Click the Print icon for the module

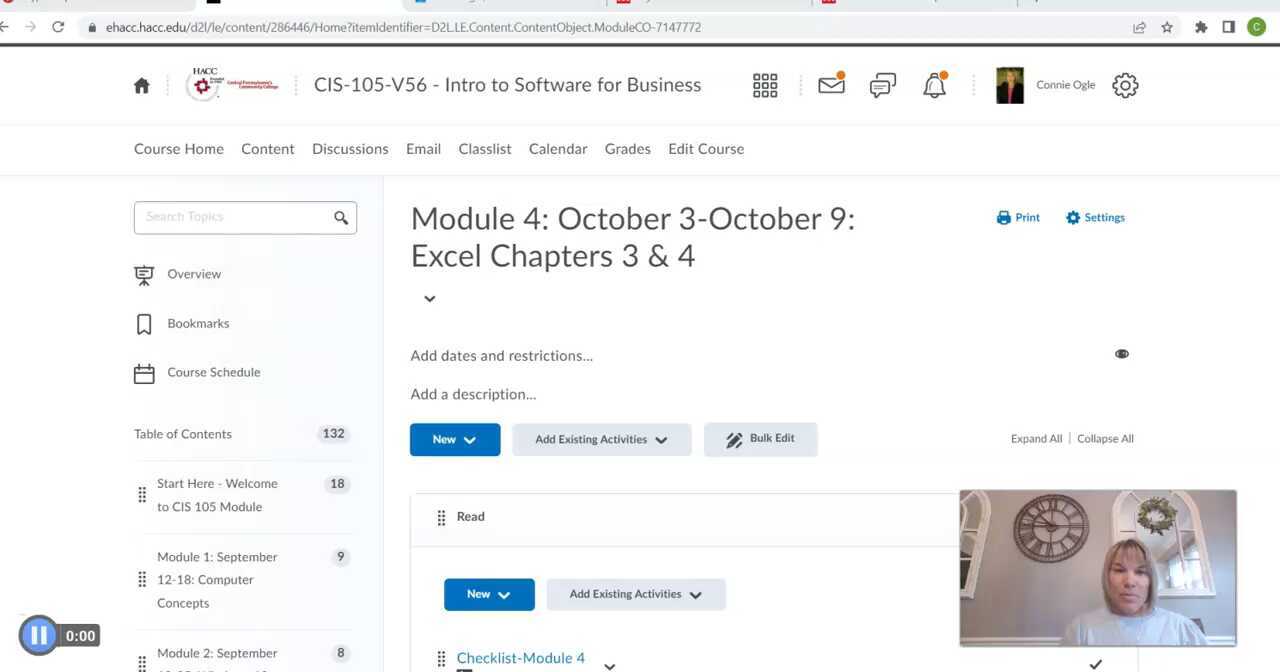[1004, 218]
